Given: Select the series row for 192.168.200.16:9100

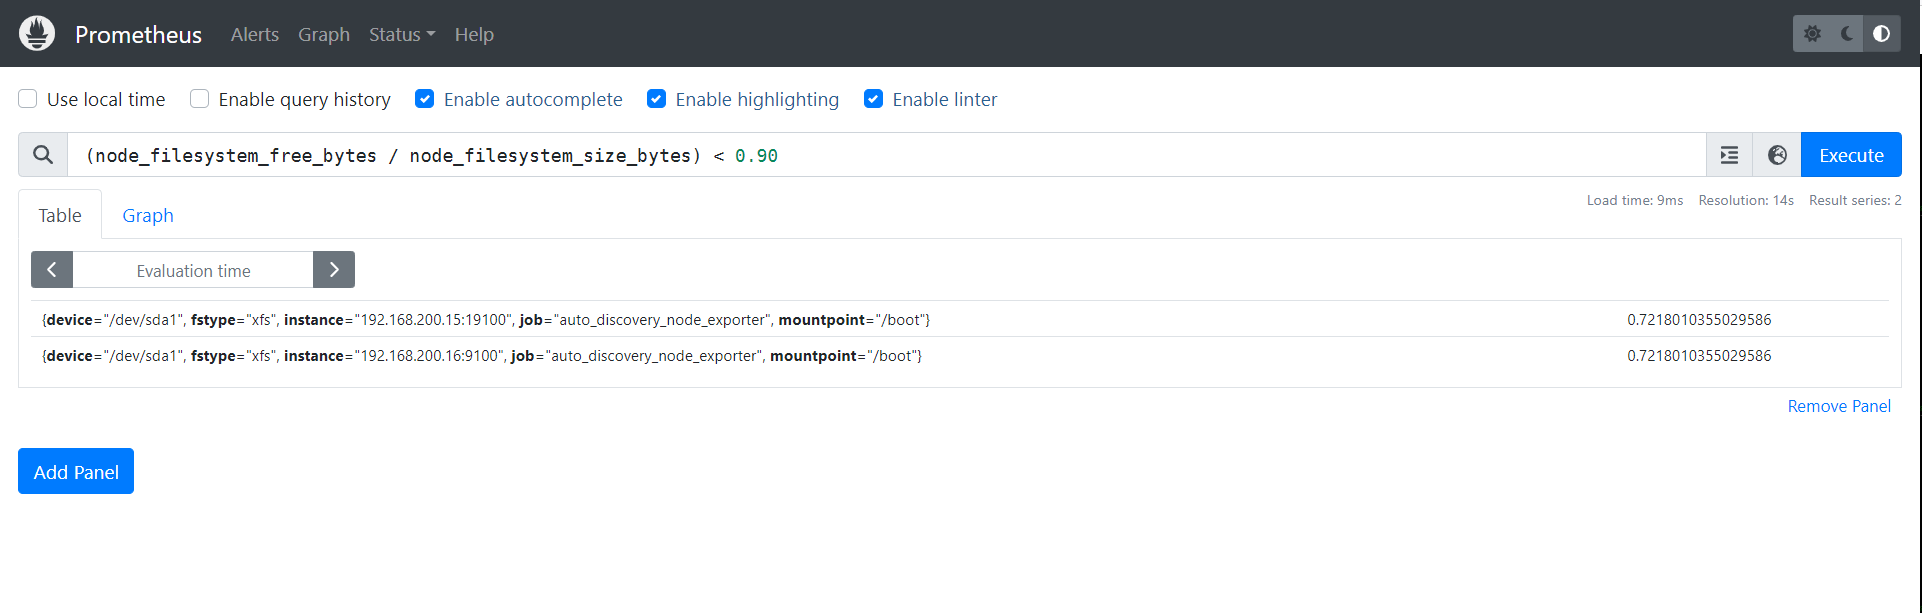Looking at the screenshot, I should [x=960, y=355].
